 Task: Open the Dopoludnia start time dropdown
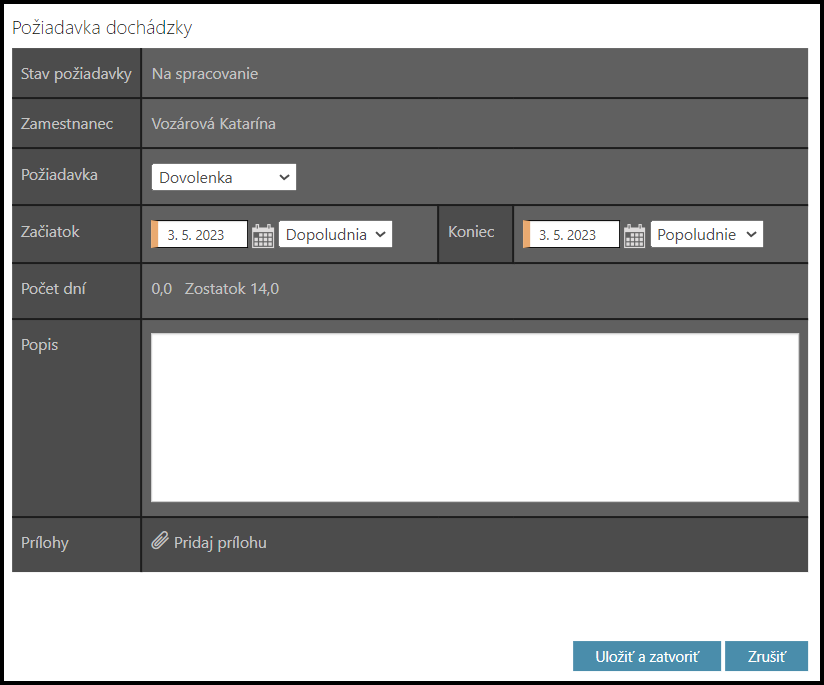click(x=335, y=235)
